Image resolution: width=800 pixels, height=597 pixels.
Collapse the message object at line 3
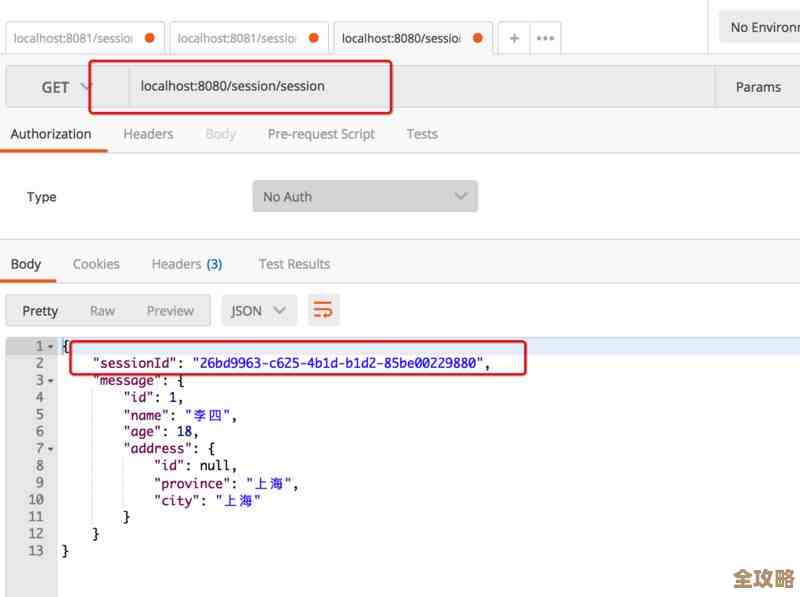[x=51, y=380]
